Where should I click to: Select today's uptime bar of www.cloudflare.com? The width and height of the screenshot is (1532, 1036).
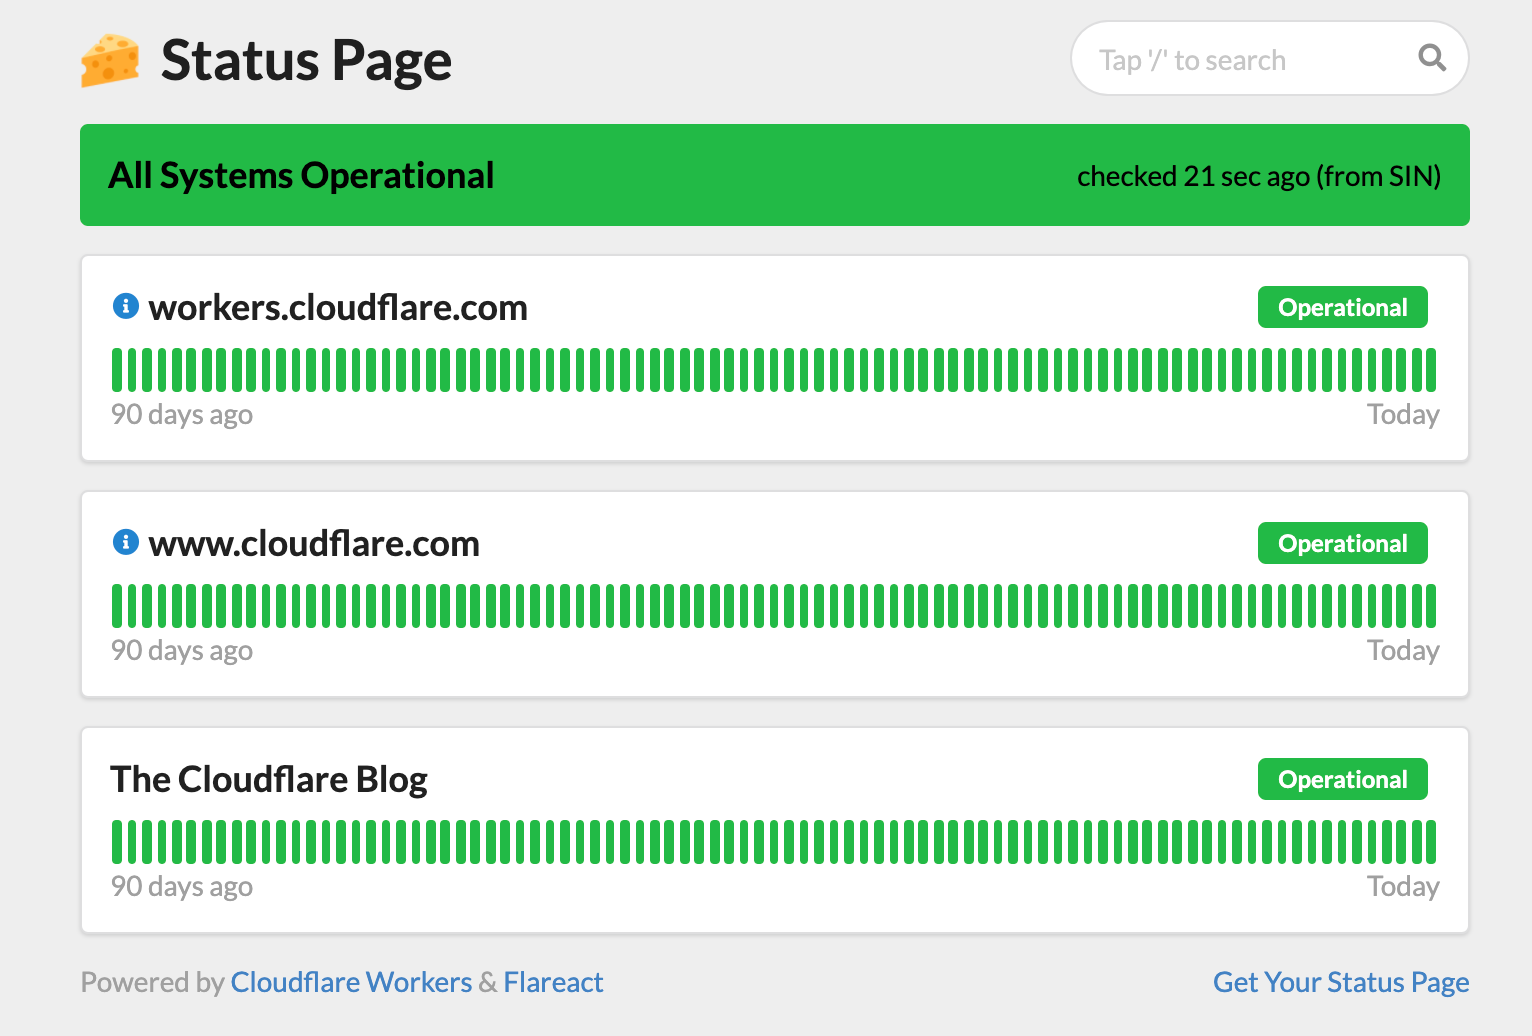[x=1431, y=606]
